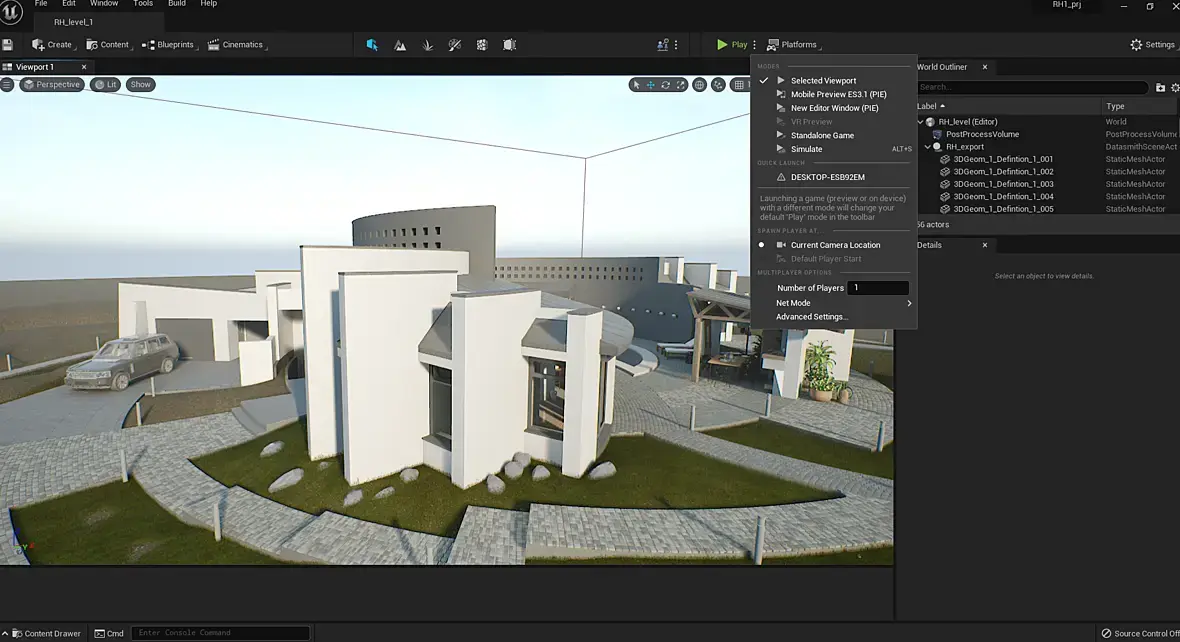Switch to Landscape mode icon
The height and width of the screenshot is (642, 1180).
tap(400, 44)
